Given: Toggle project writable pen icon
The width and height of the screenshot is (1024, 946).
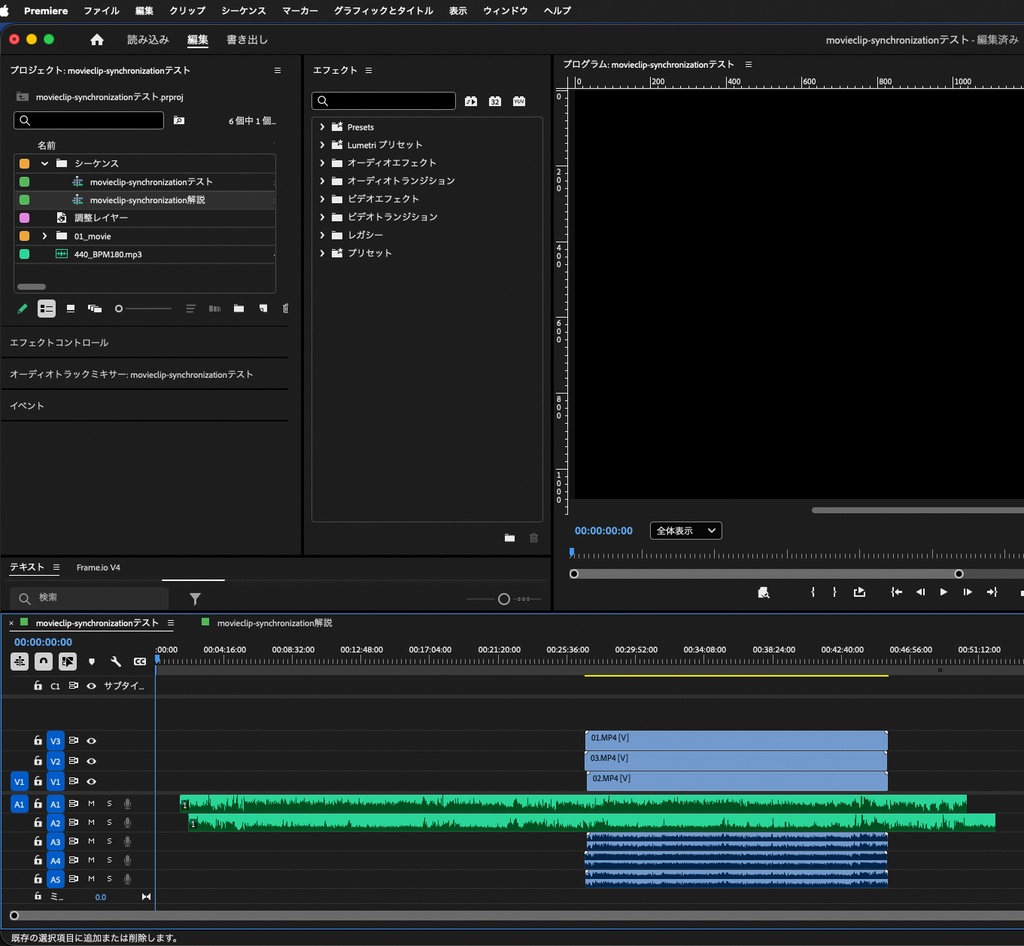Looking at the screenshot, I should coord(22,309).
